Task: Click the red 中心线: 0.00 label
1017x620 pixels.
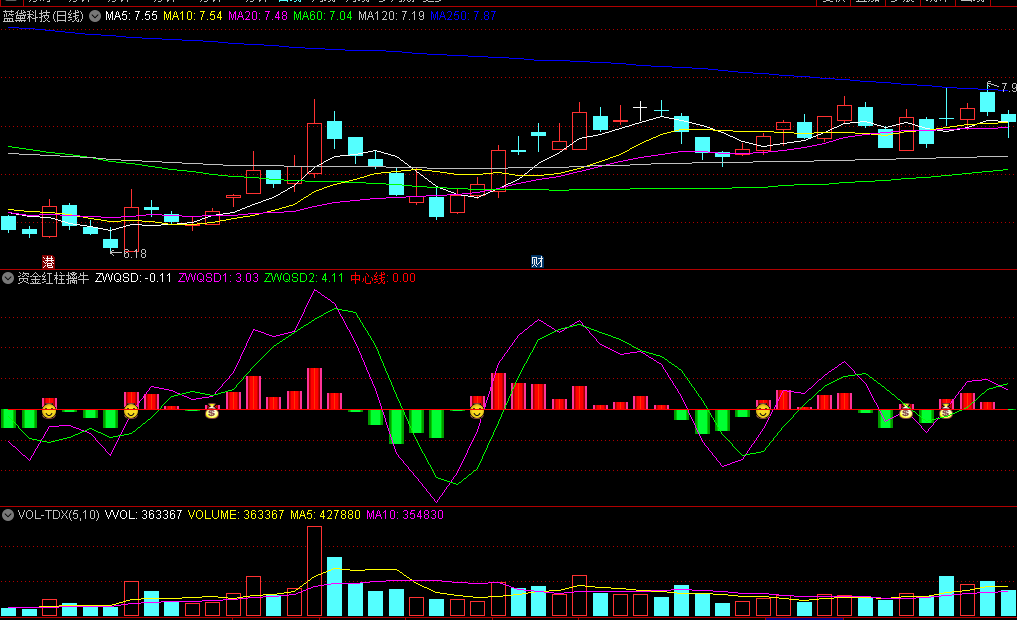Action: coord(383,278)
